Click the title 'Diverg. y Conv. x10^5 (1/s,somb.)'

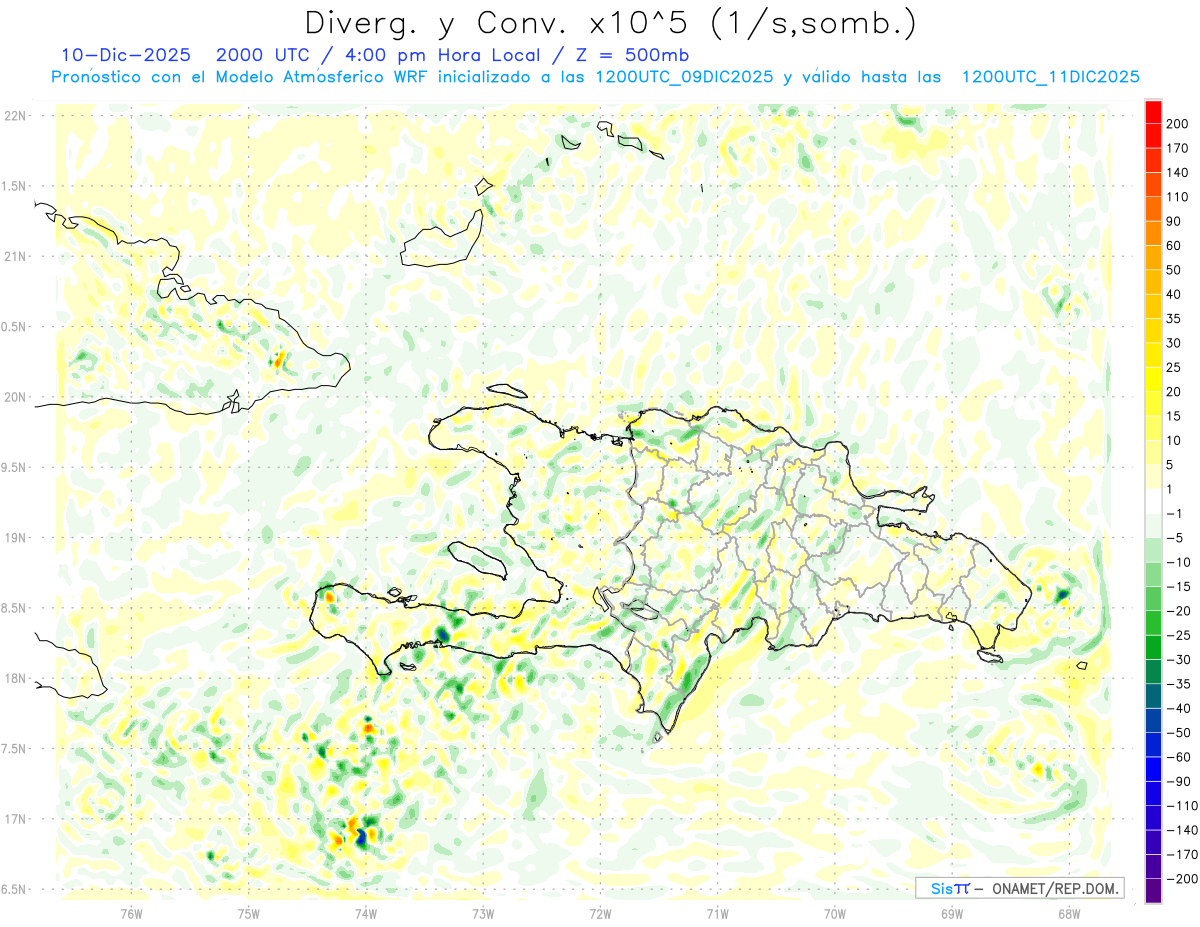(609, 23)
